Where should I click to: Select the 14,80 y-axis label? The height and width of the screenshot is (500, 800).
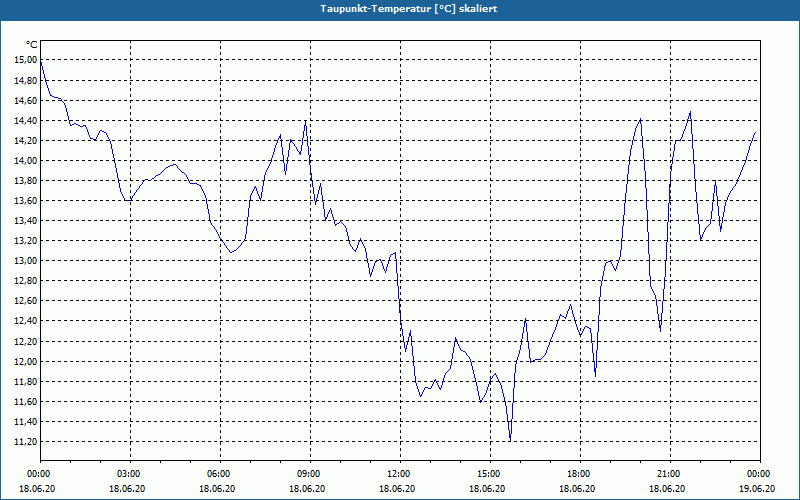pyautogui.click(x=27, y=81)
